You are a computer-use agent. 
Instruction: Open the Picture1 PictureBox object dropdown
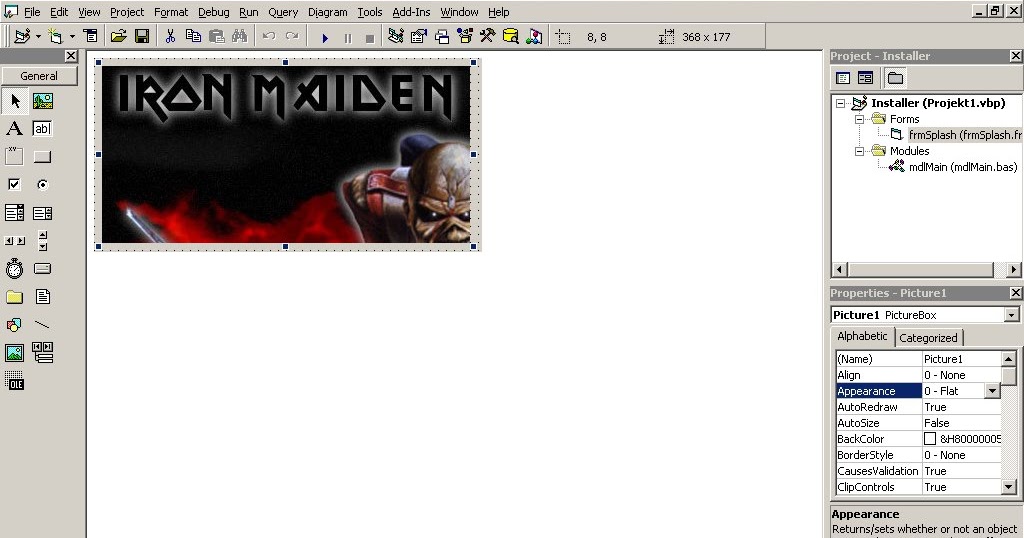(x=1012, y=315)
